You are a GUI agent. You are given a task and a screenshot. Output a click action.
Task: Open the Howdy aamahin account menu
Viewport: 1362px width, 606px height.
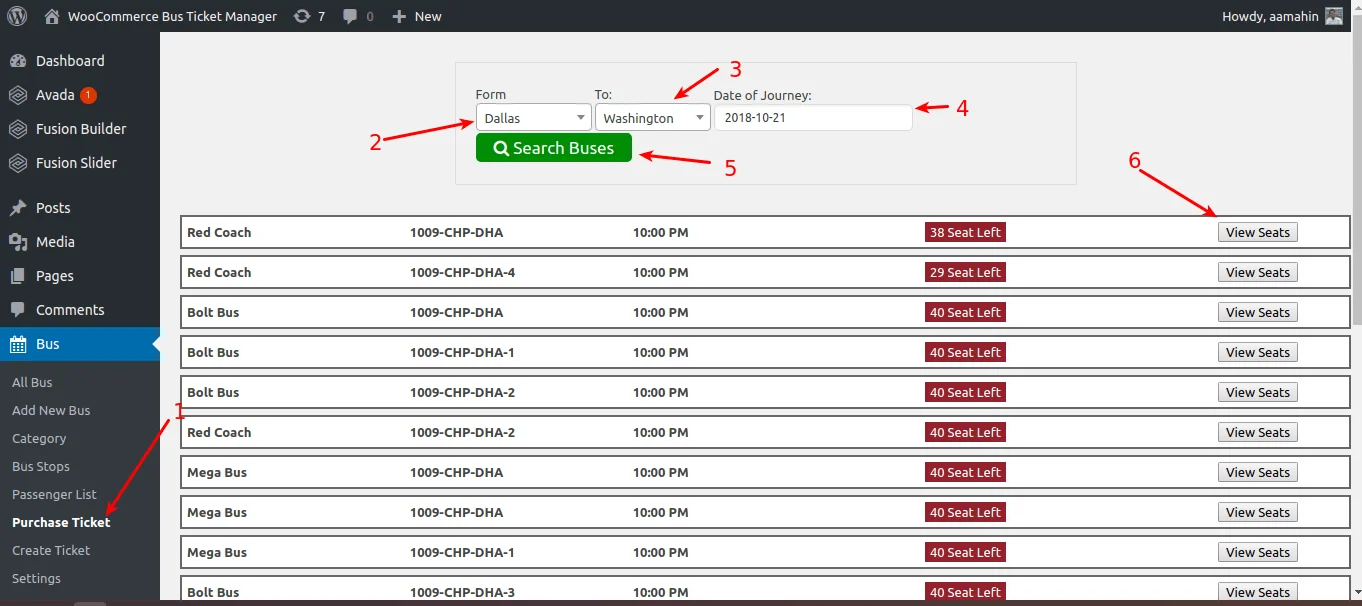pyautogui.click(x=1272, y=15)
